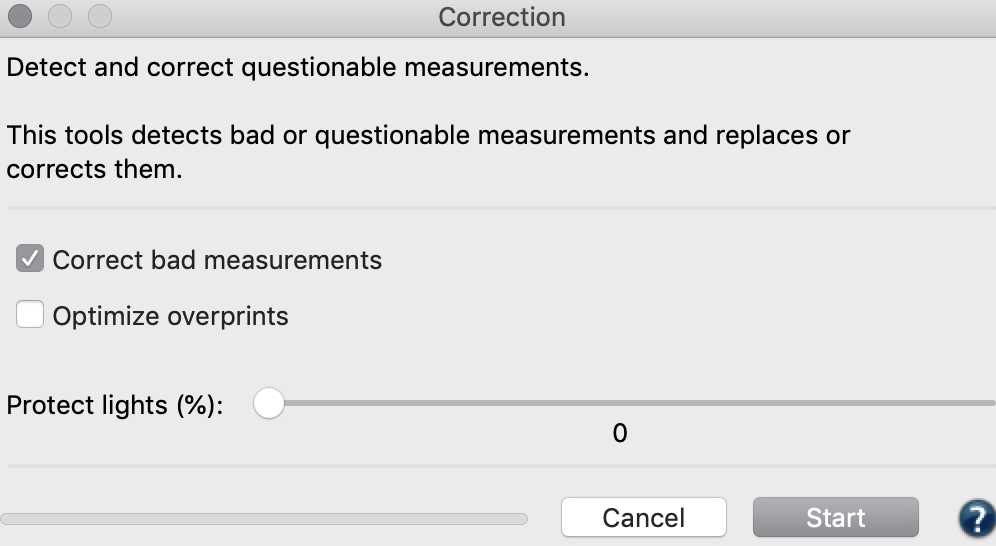Disable the Correct bad measurements checkbox
The image size is (996, 546).
30,260
